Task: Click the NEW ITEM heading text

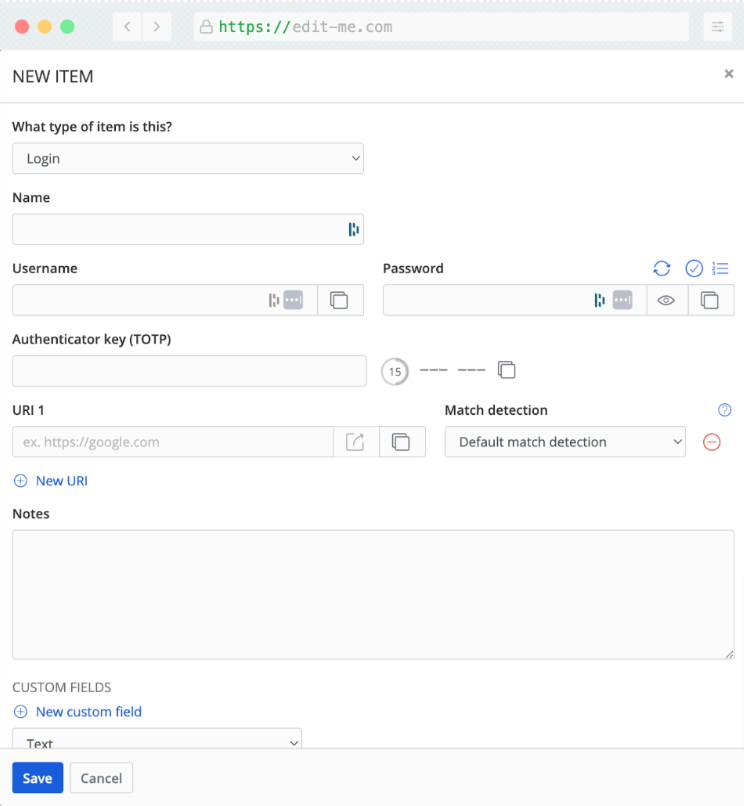Action: tap(53, 77)
